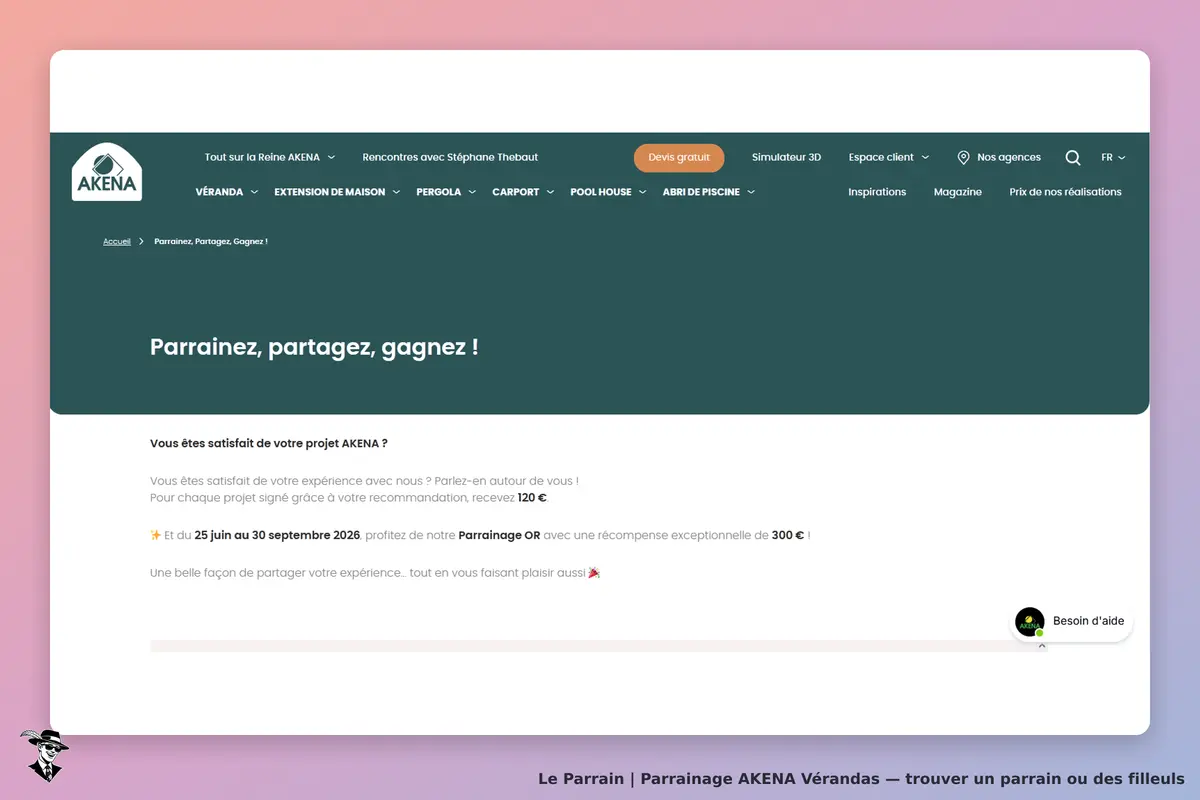Click Tout sur la Reine AKENA link

point(262,158)
